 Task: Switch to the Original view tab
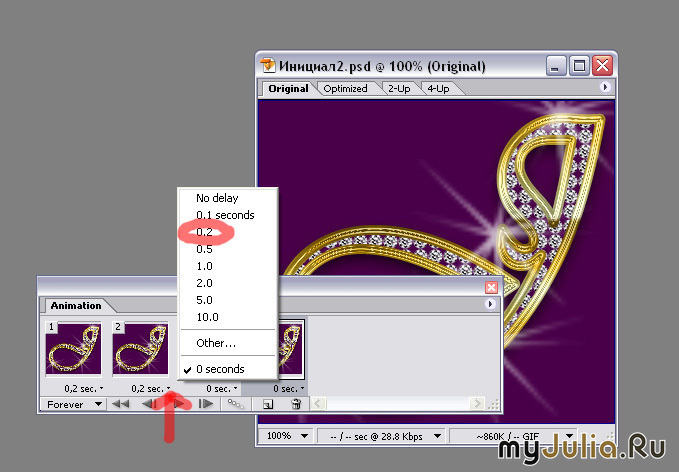point(288,88)
